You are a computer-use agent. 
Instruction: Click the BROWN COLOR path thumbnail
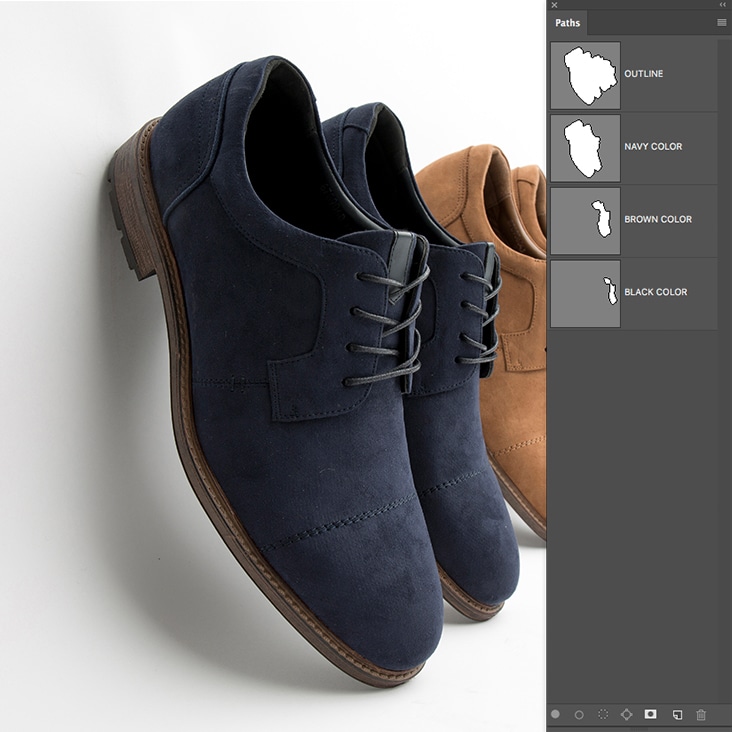585,221
